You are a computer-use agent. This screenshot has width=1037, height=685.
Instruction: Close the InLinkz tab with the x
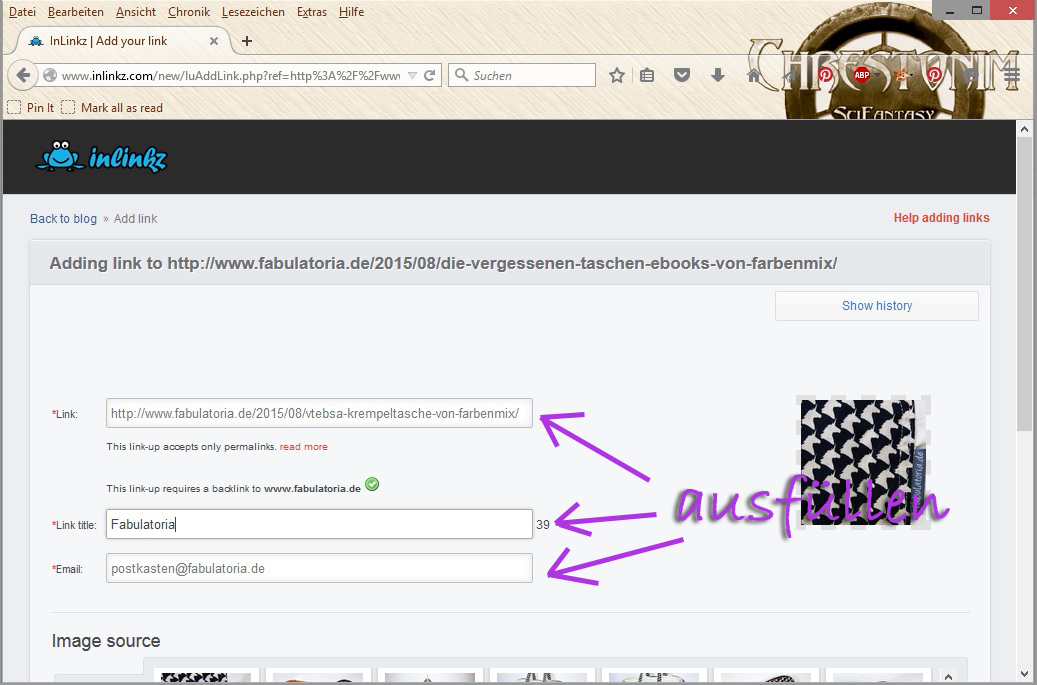[x=214, y=41]
